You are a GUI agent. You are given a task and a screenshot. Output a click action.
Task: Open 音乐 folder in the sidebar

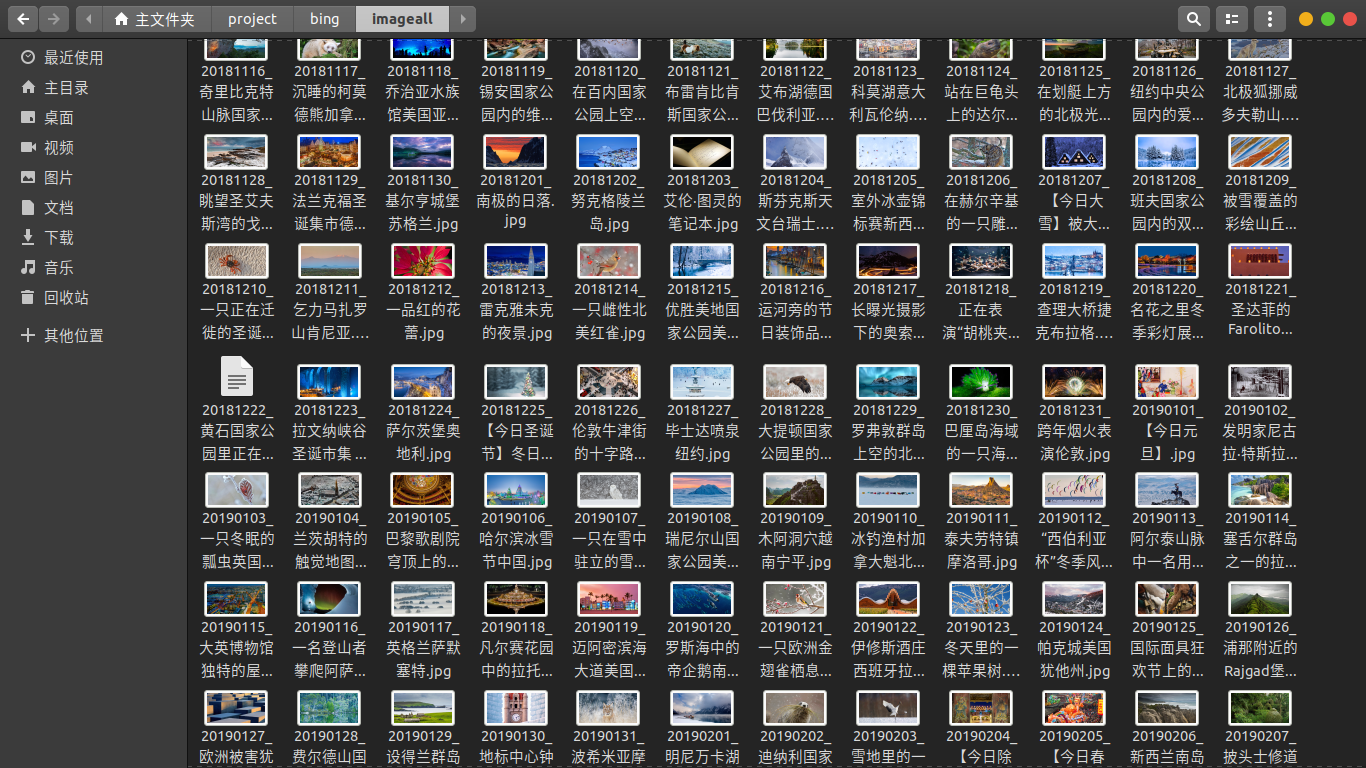click(x=94, y=268)
